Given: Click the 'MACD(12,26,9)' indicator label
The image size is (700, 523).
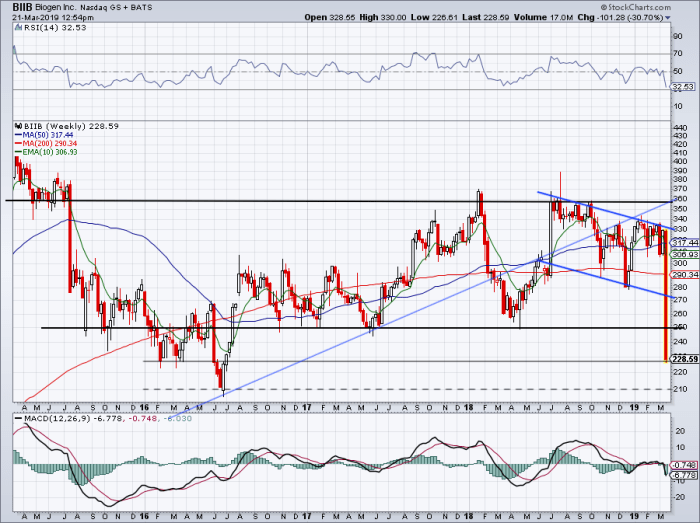Looking at the screenshot, I should 57,419.
